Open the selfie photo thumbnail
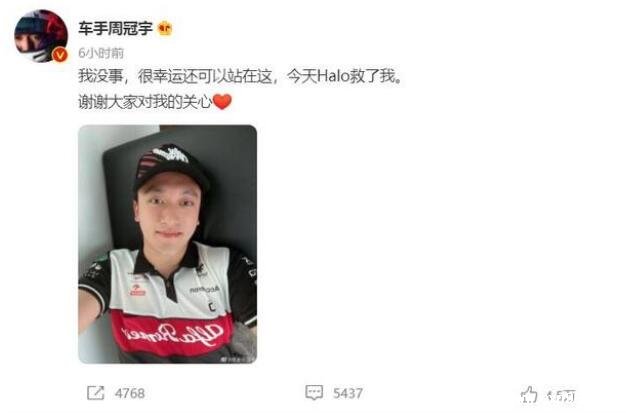 [x=168, y=244]
